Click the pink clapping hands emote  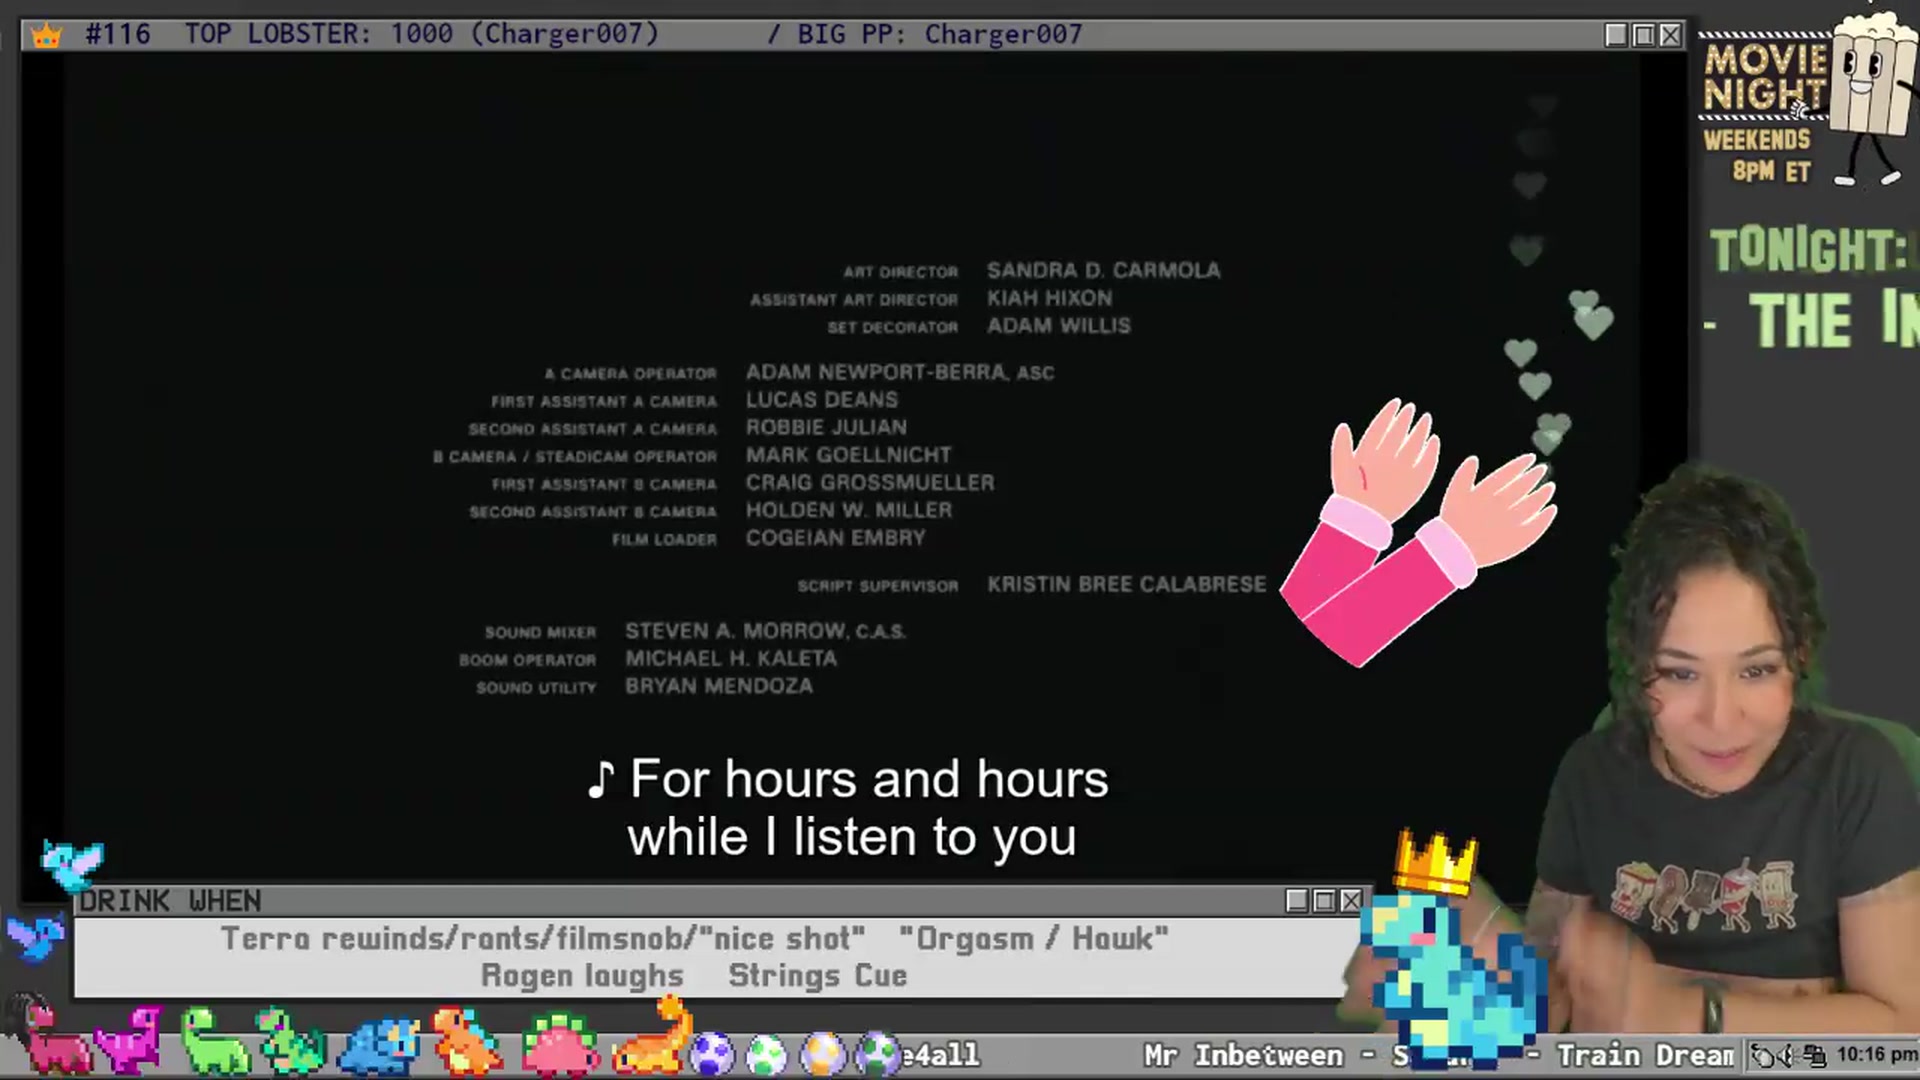click(1418, 532)
